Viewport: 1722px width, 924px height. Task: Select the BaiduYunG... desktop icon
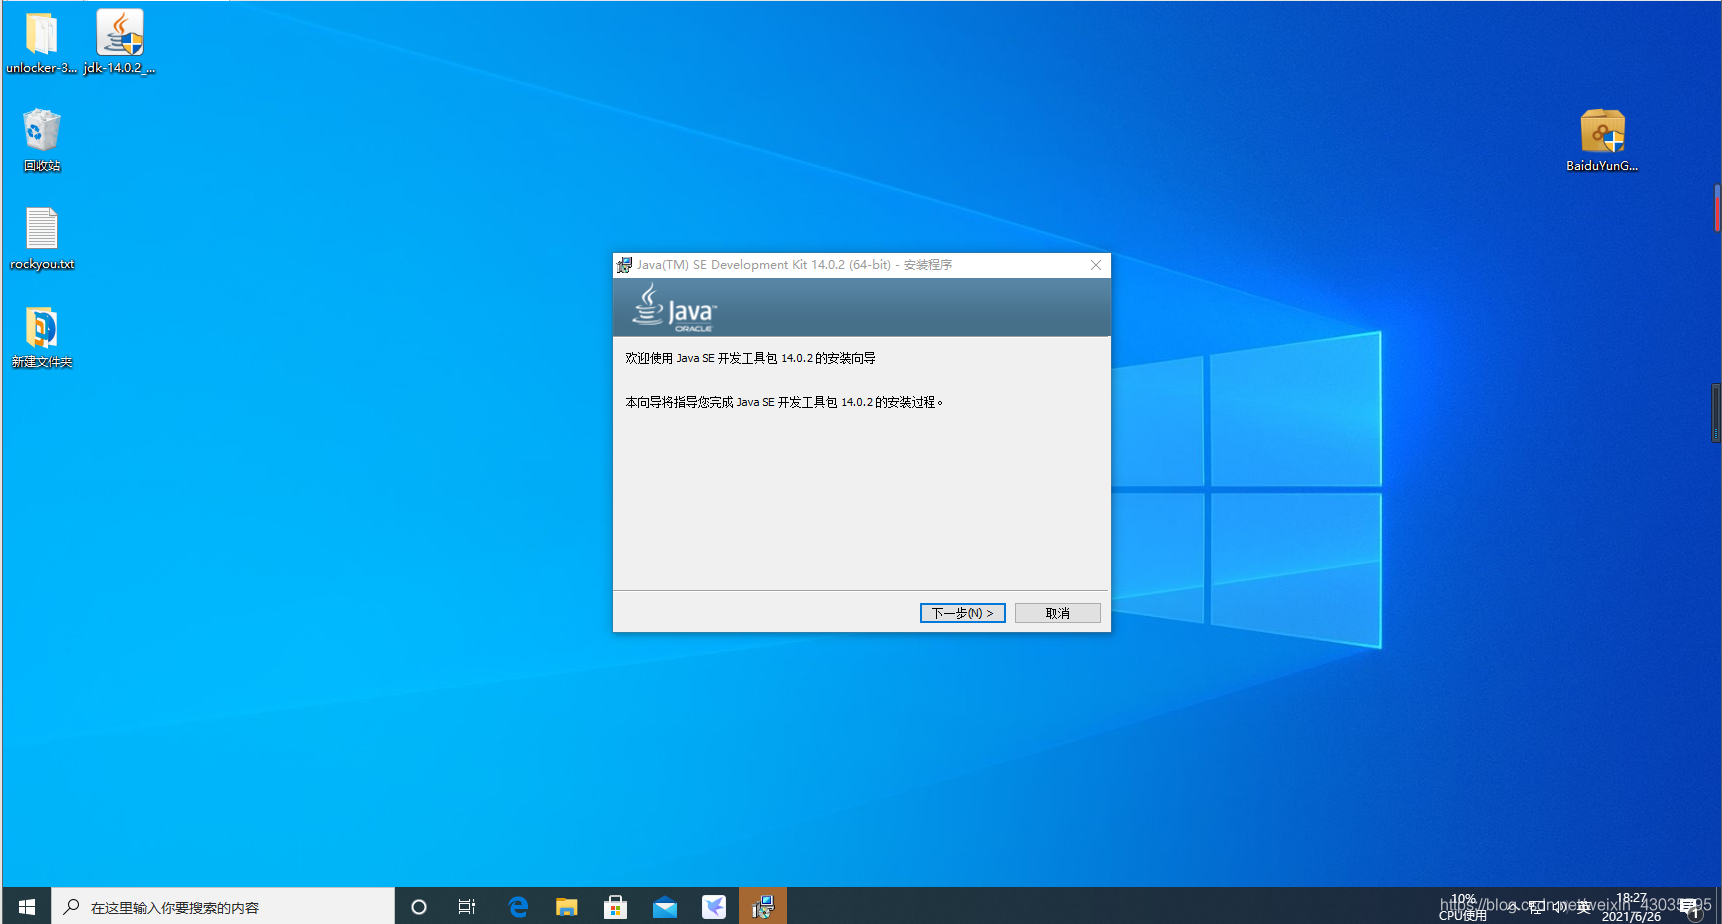1601,140
